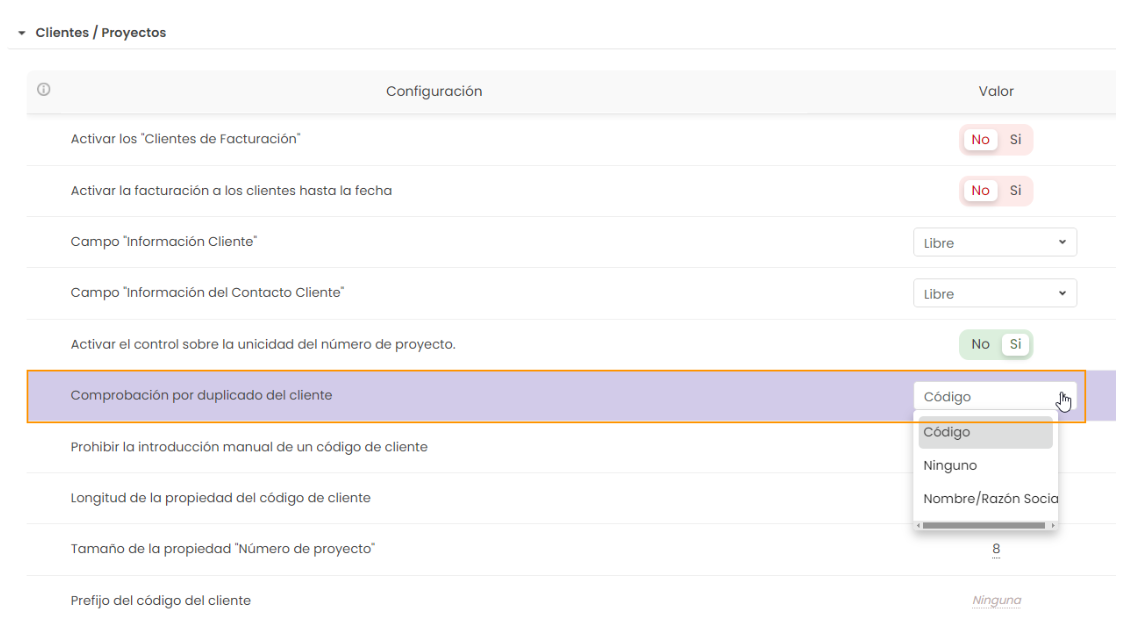Enable facturación a los clientes hasta la fecha
Screen dimensions: 1140x641
[x=1015, y=191]
